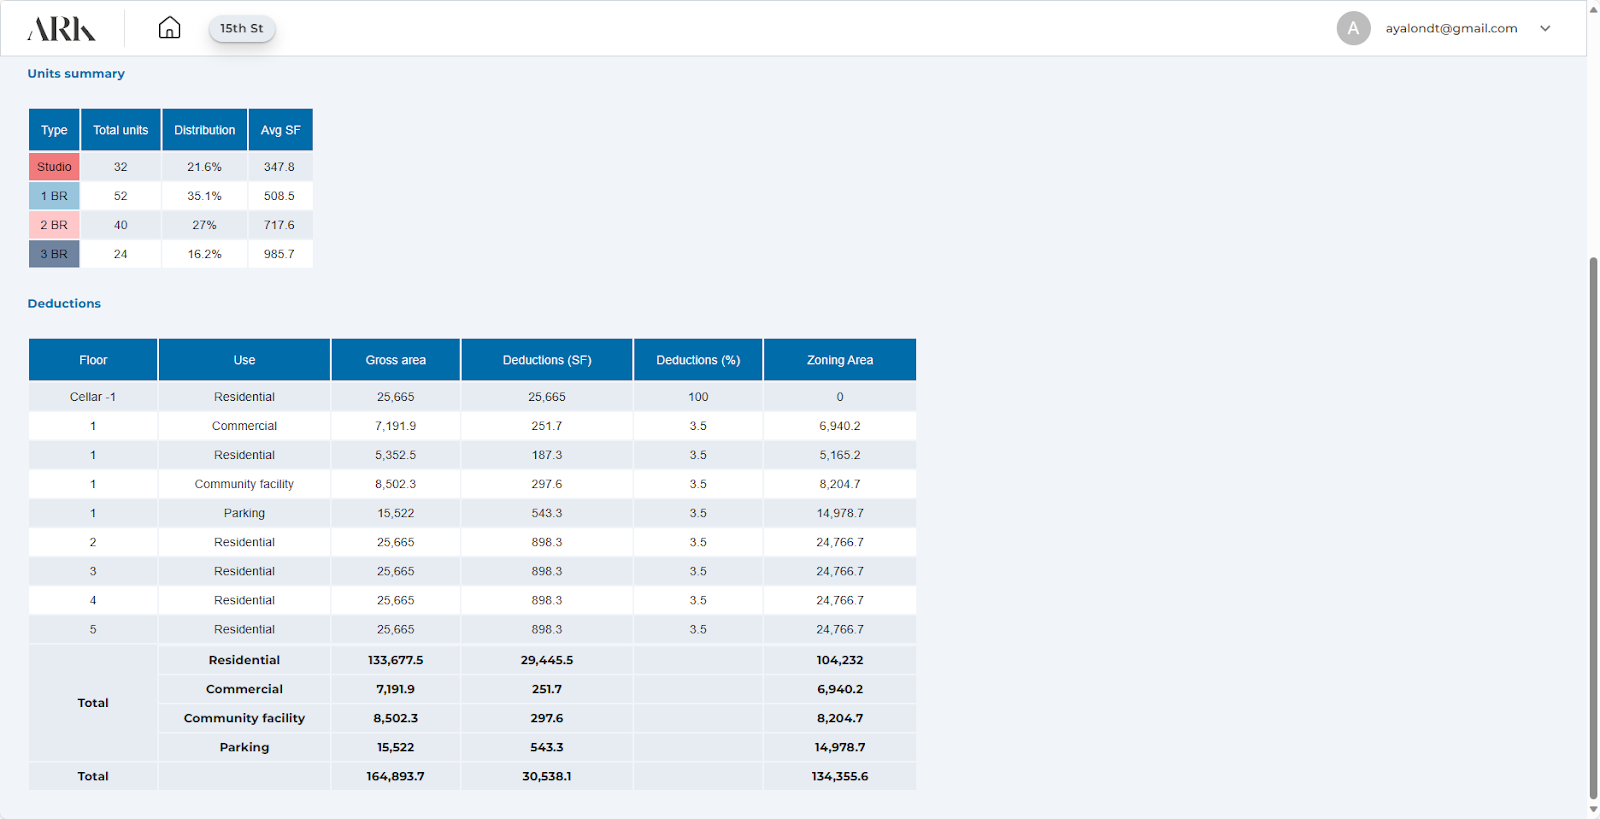
Task: Click the user avatar circle
Action: 1353,28
